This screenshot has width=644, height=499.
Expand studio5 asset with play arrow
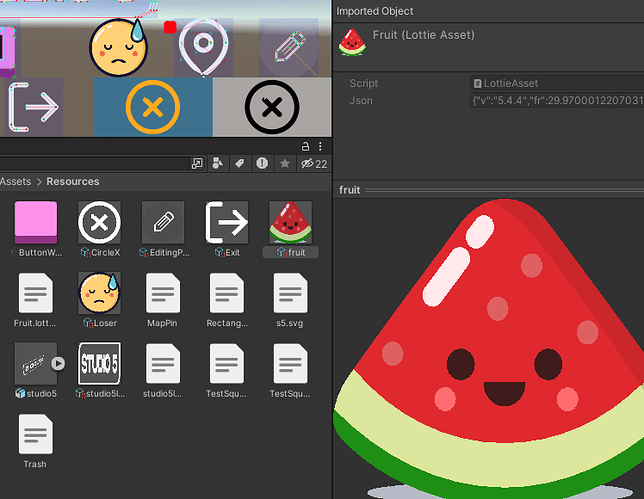(58, 363)
